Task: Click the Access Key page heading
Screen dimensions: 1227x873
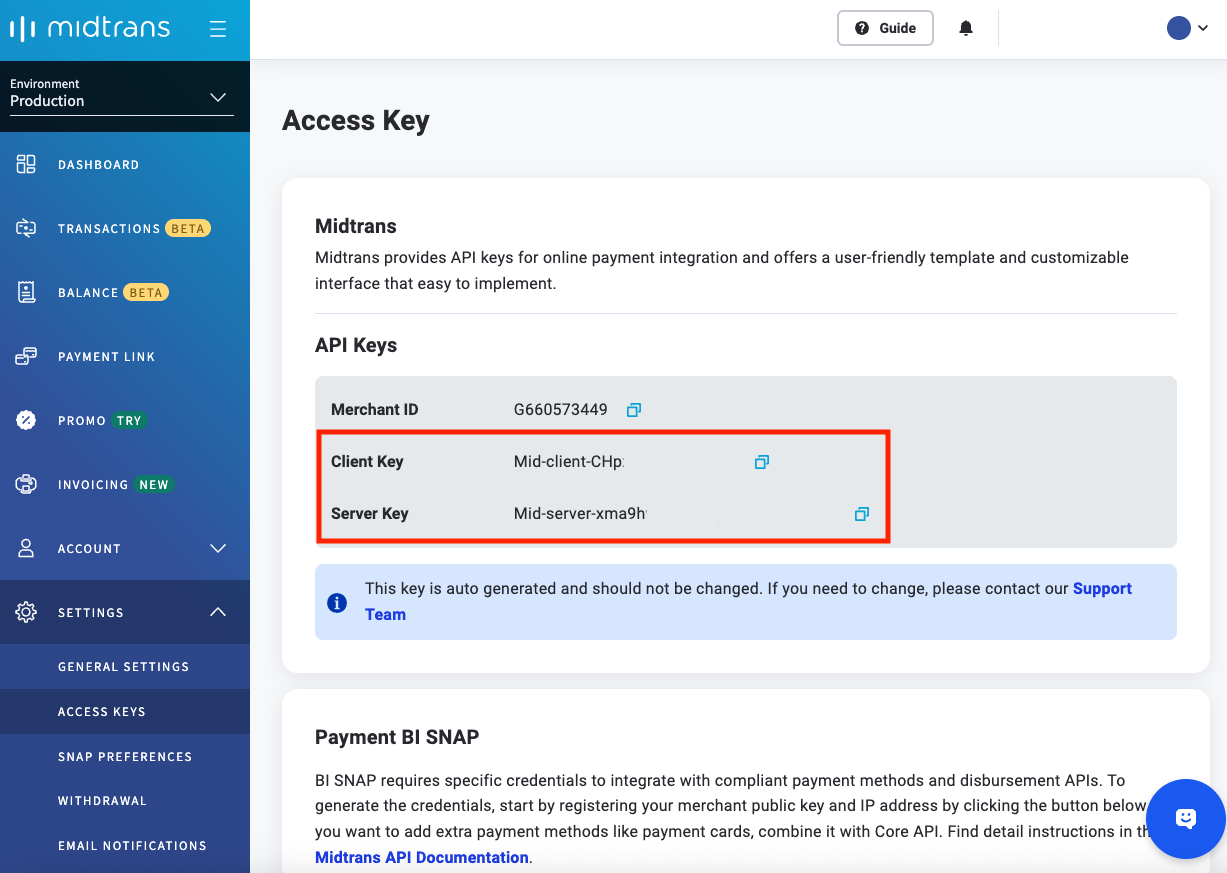Action: [x=356, y=121]
